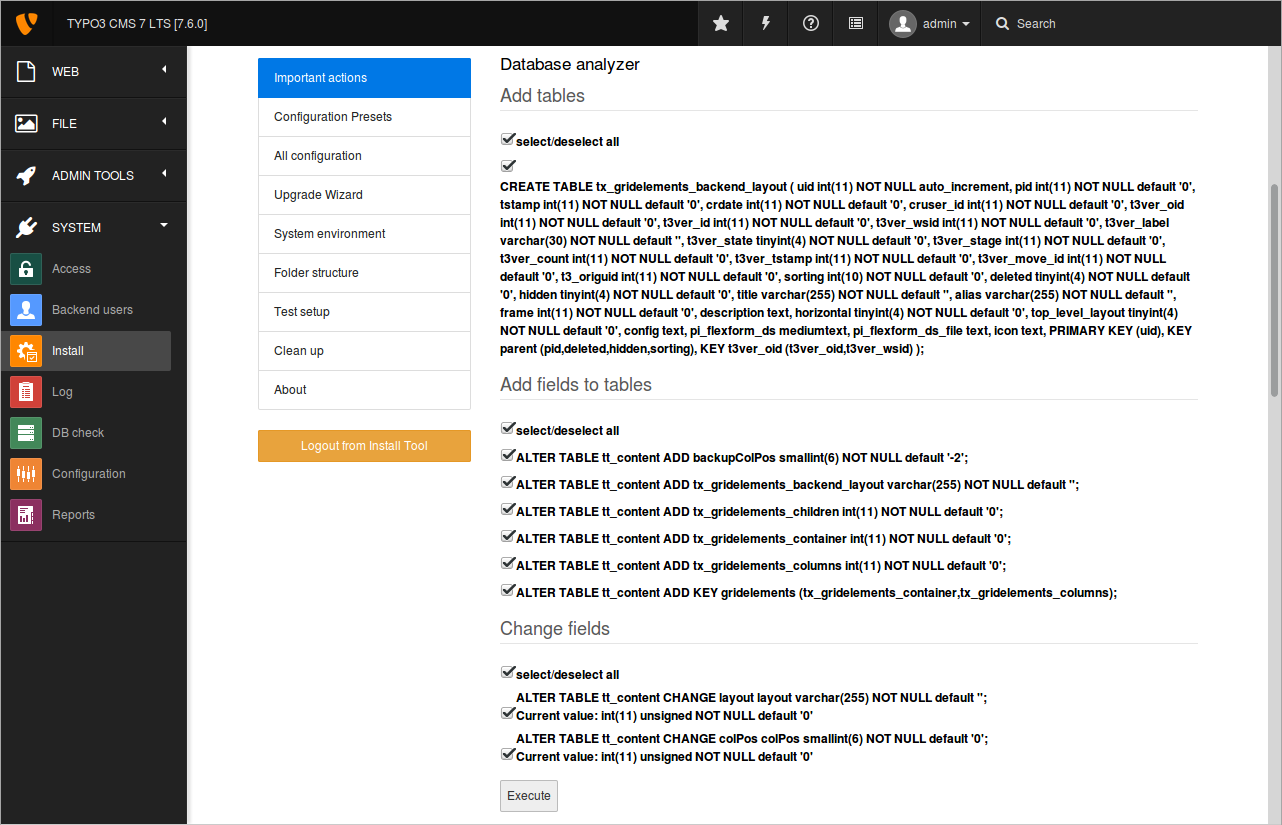The height and width of the screenshot is (825, 1282).
Task: Open the Log module icon
Action: click(x=26, y=392)
